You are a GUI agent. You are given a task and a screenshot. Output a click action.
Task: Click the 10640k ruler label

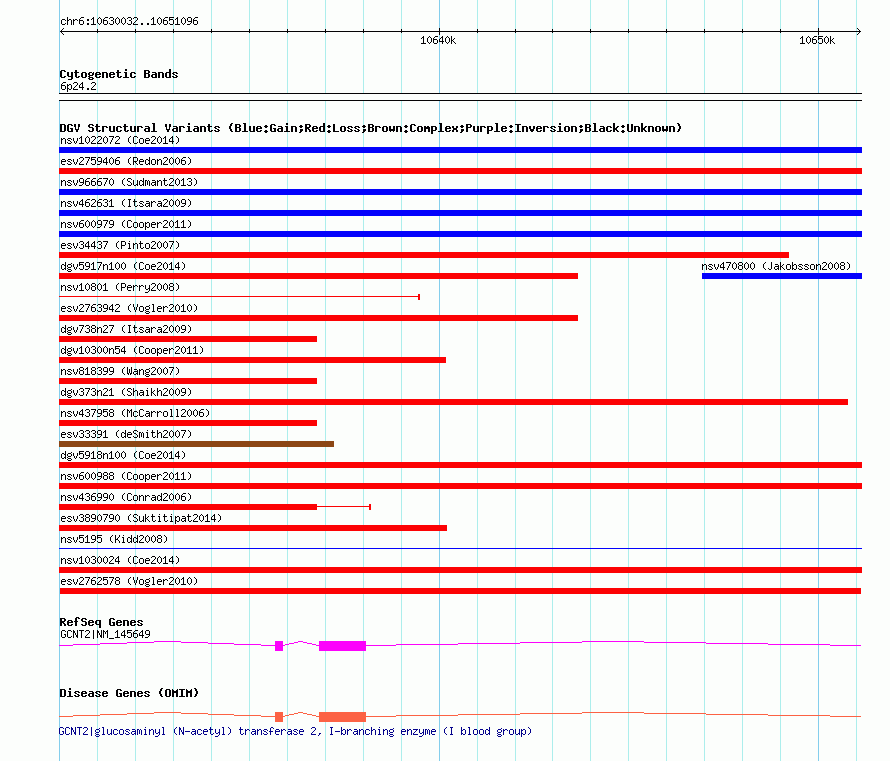438,40
